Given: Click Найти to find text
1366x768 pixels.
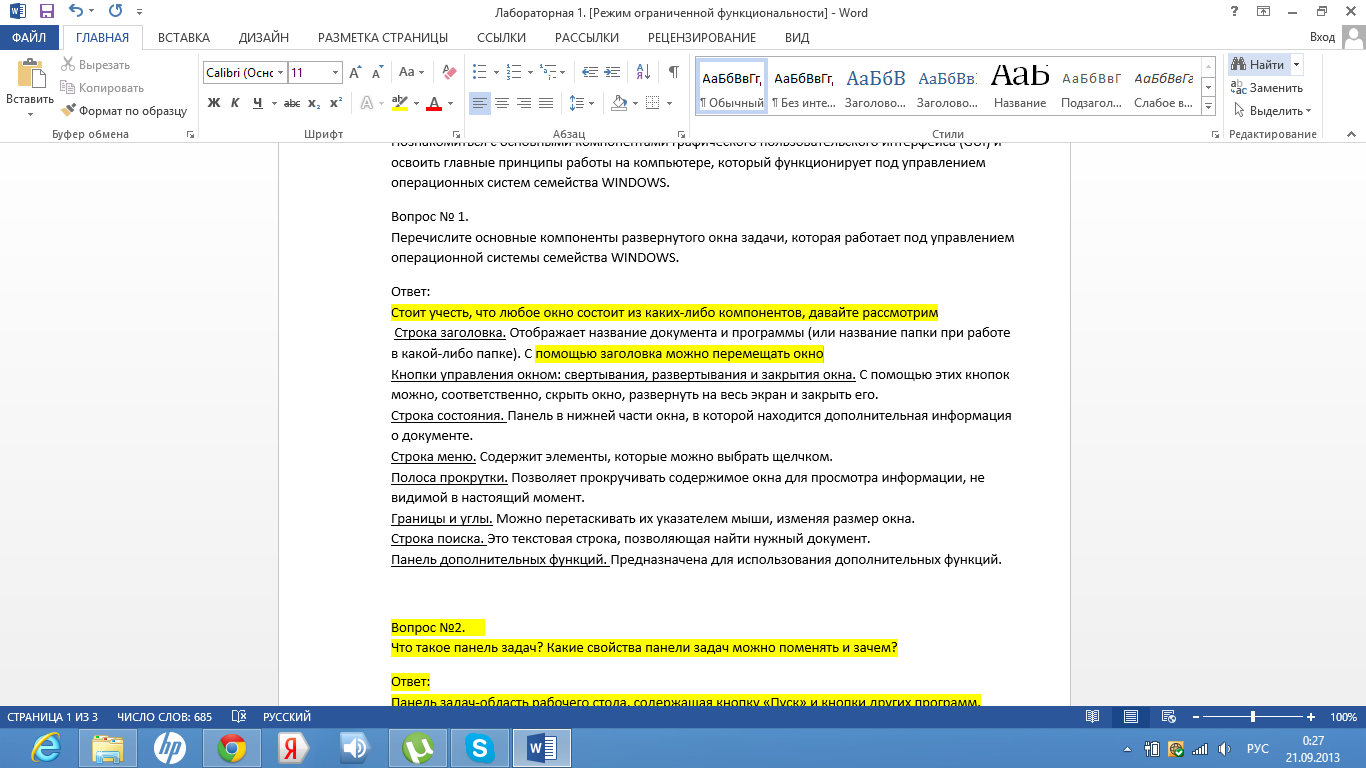Looking at the screenshot, I should [x=1258, y=65].
